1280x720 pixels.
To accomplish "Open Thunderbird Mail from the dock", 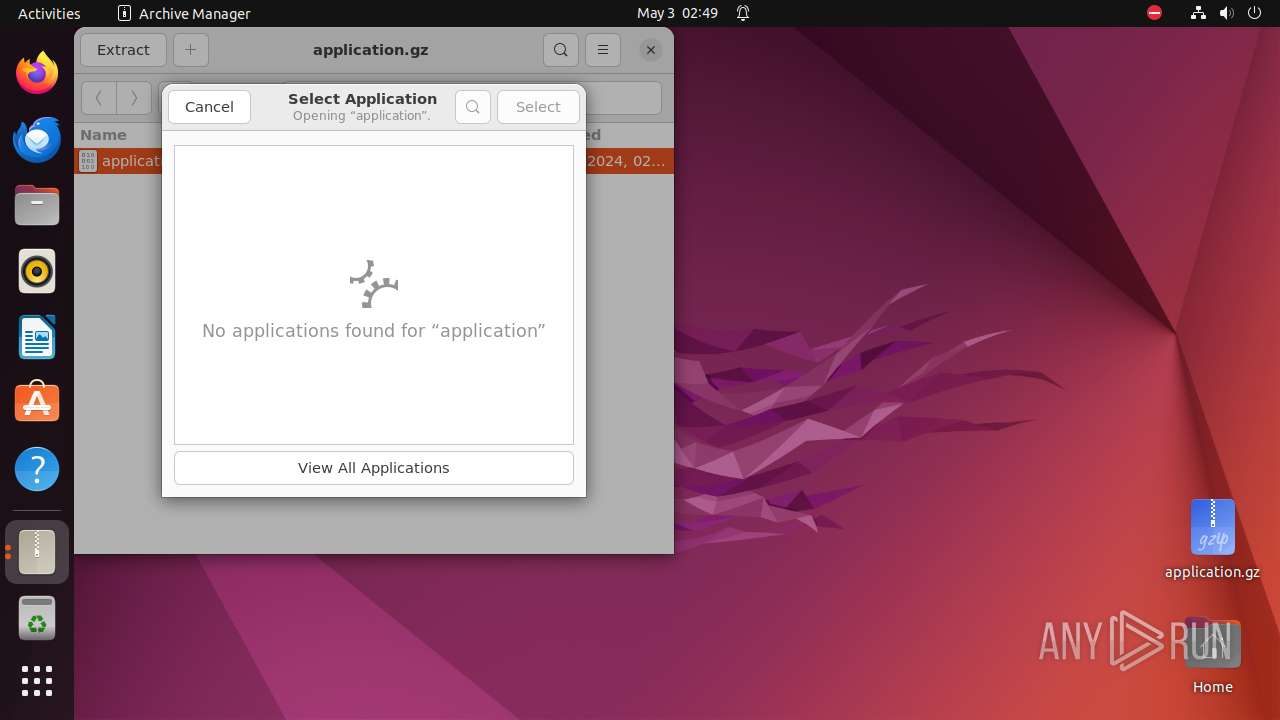I will [37, 139].
